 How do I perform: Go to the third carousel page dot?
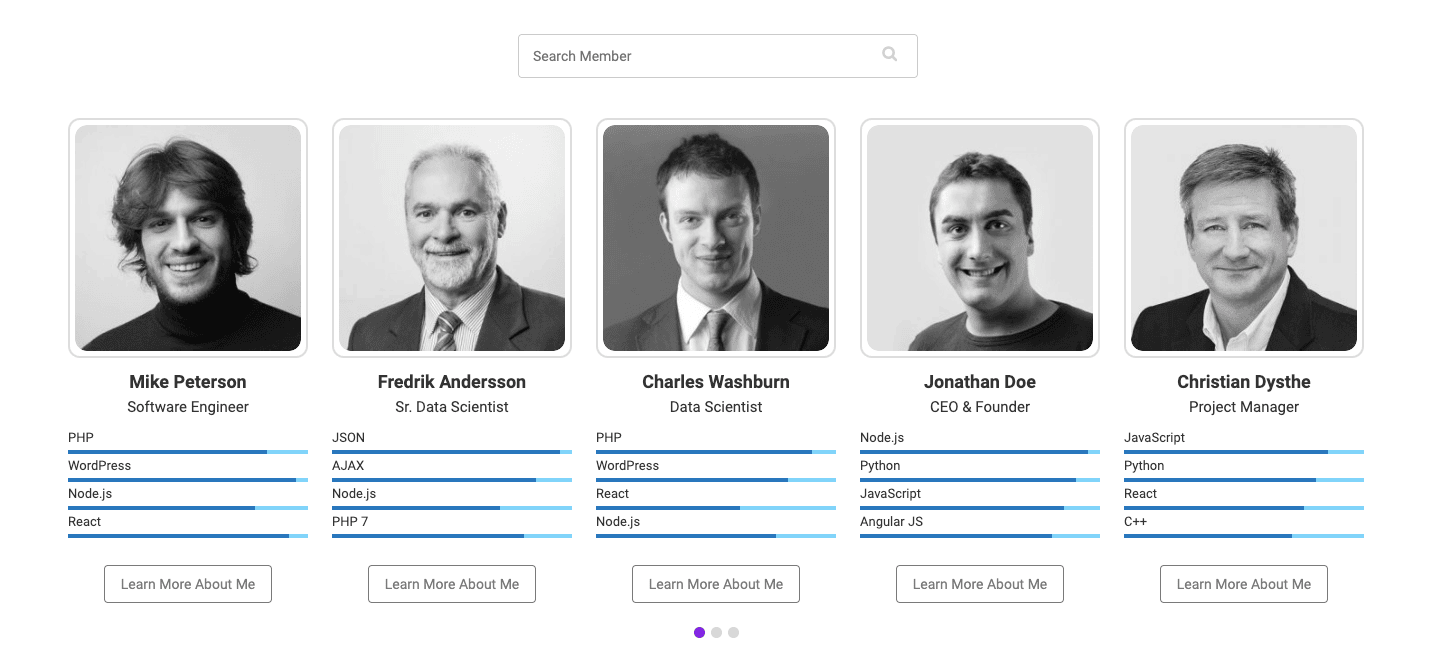(733, 632)
